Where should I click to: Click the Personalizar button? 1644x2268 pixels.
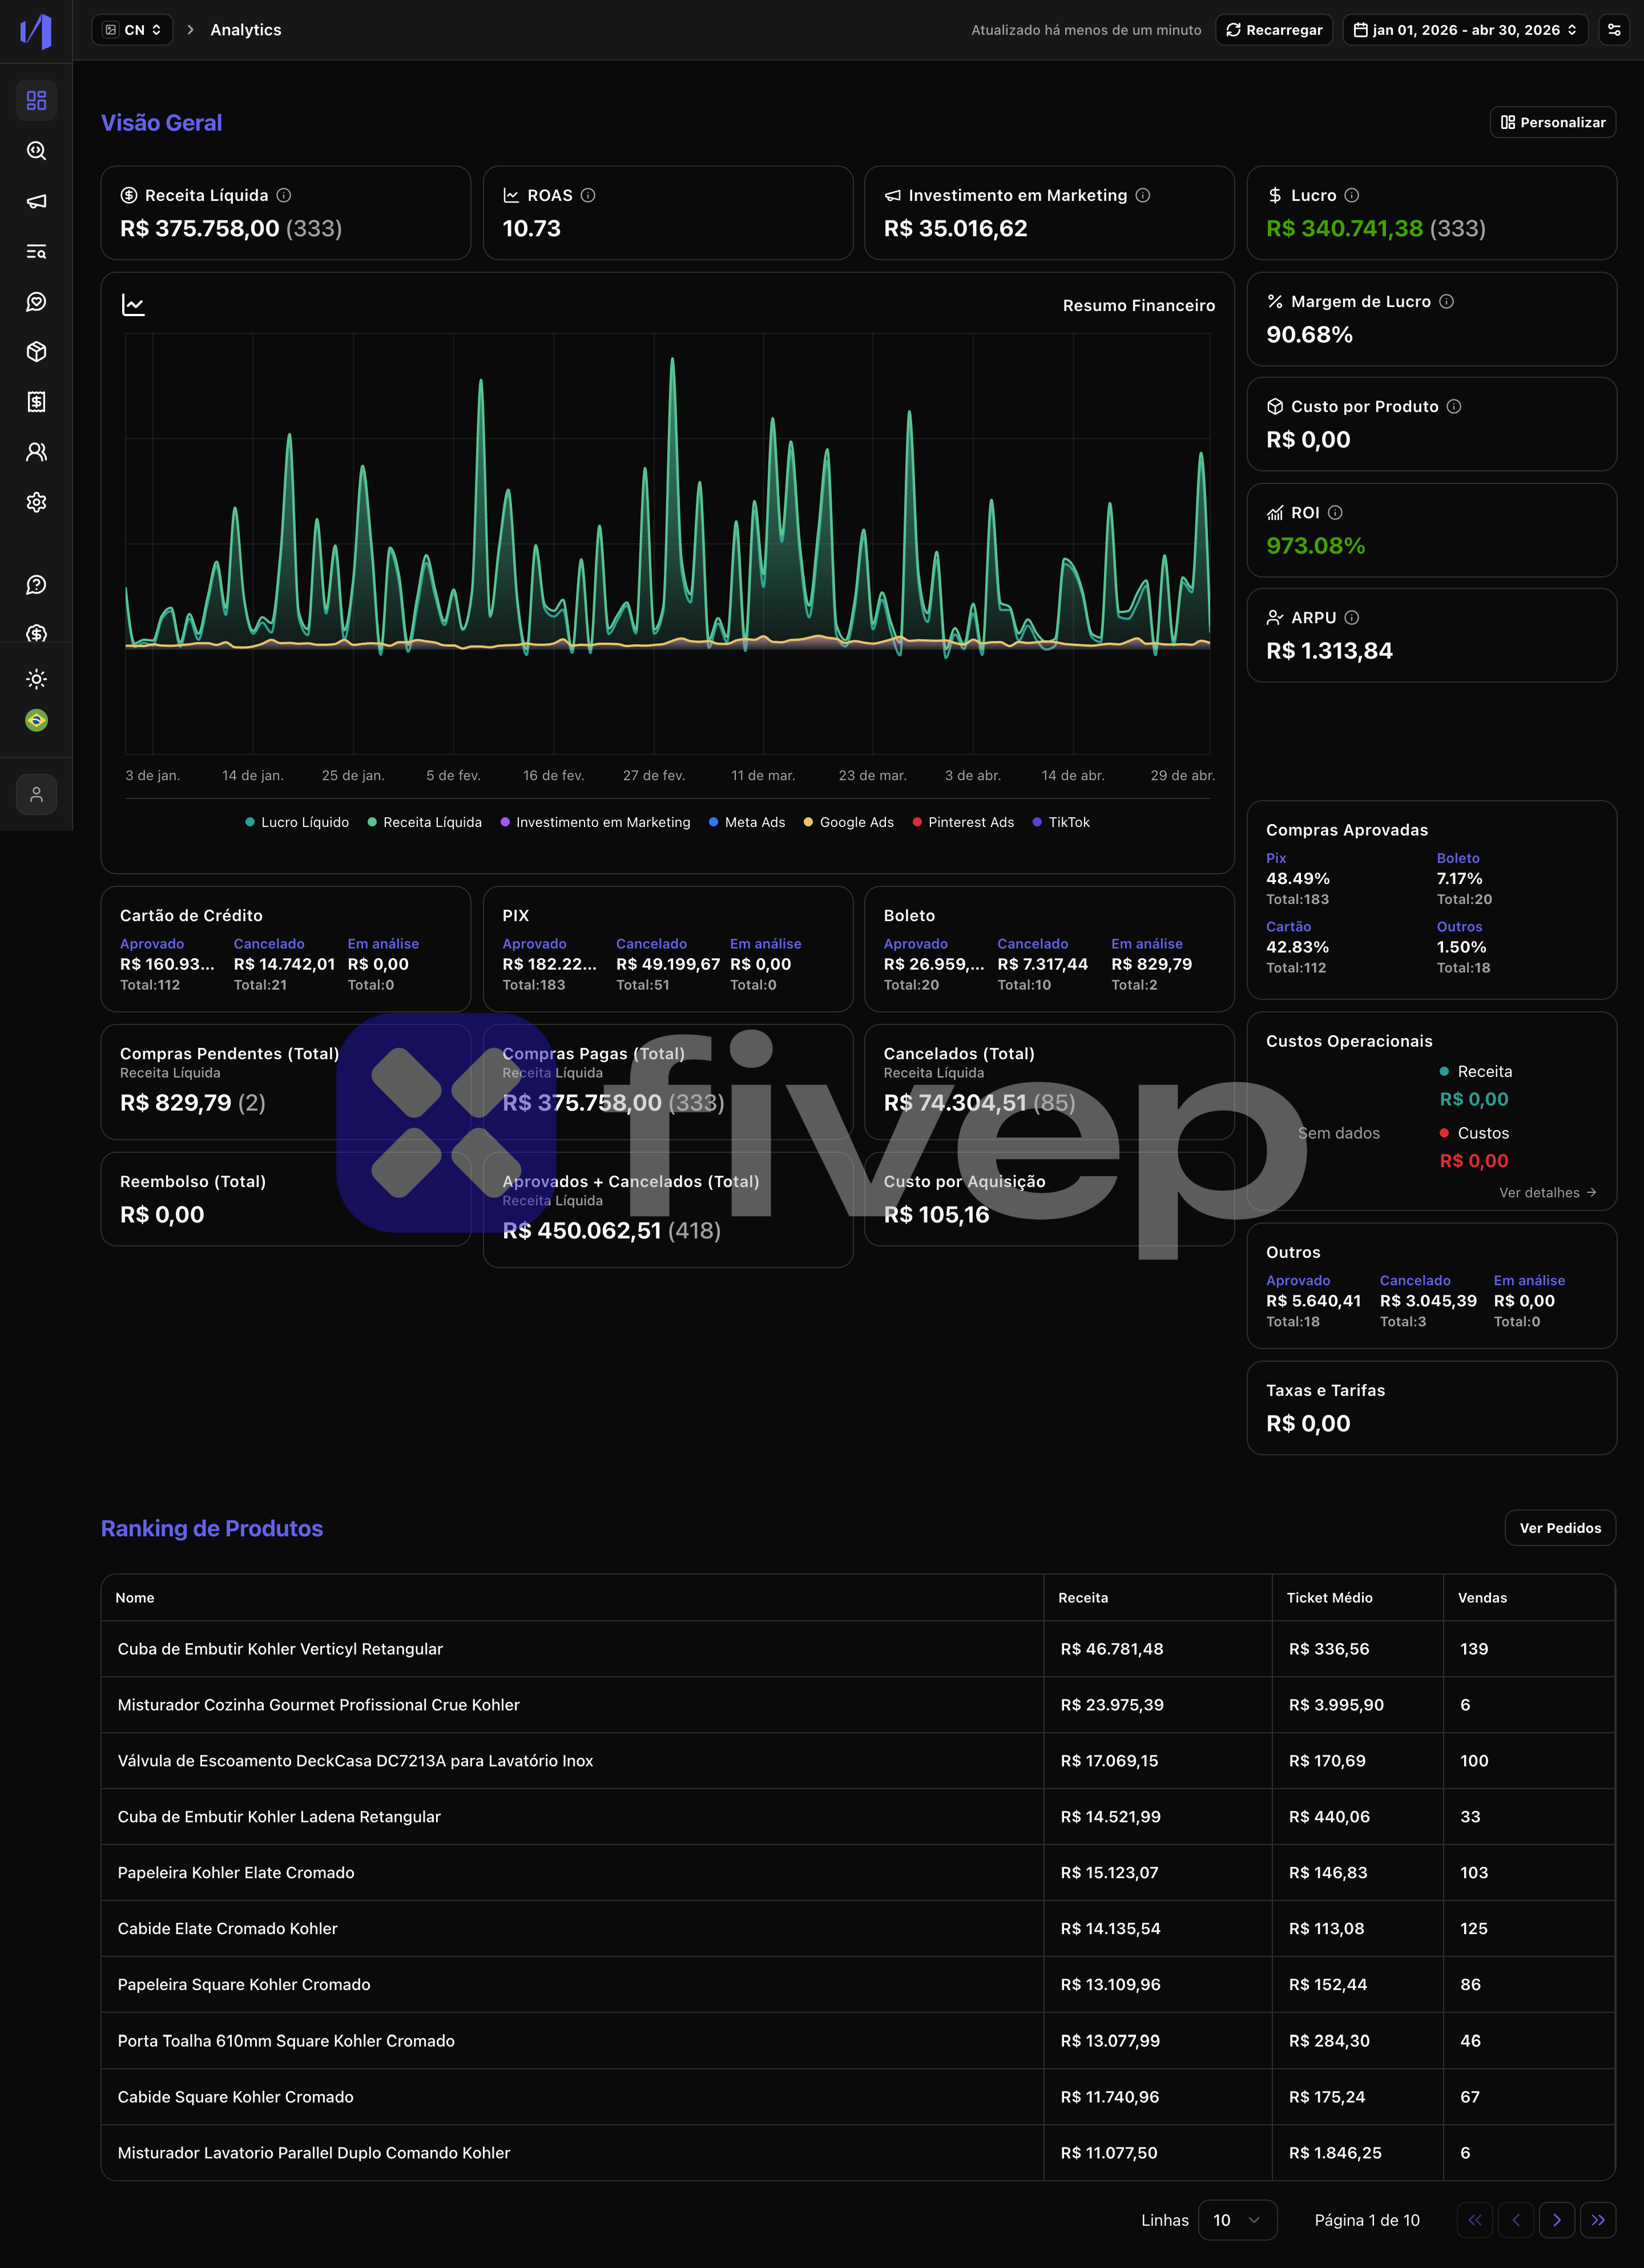[1553, 122]
